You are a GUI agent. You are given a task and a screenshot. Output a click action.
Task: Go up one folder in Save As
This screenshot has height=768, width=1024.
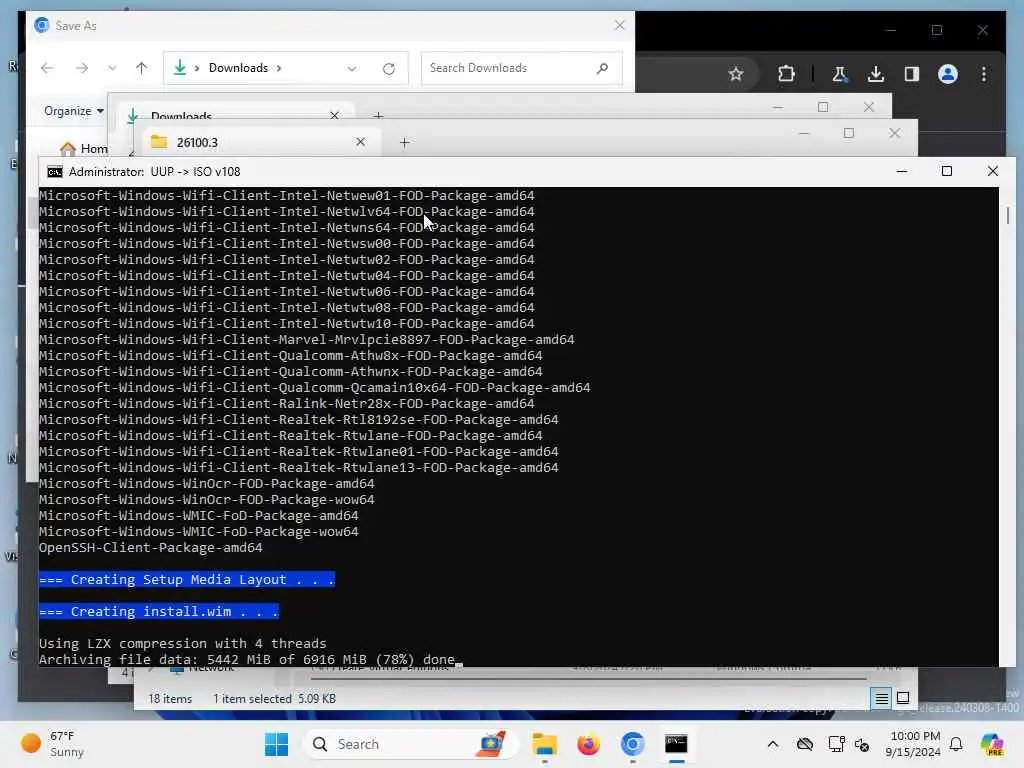(141, 68)
